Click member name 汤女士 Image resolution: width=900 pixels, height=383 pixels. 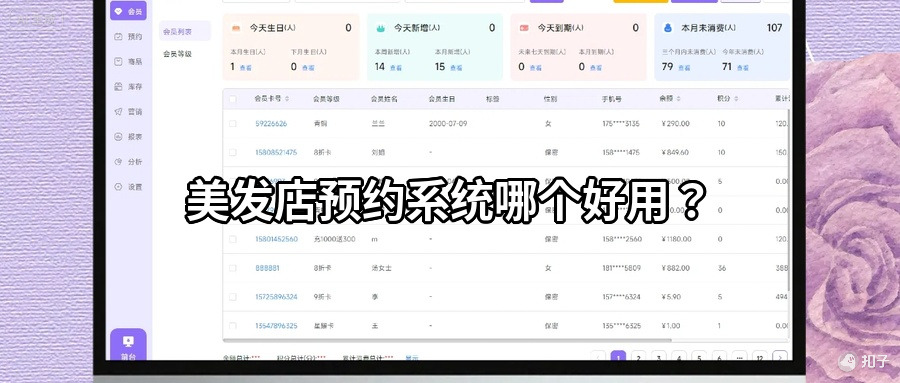[x=382, y=268]
